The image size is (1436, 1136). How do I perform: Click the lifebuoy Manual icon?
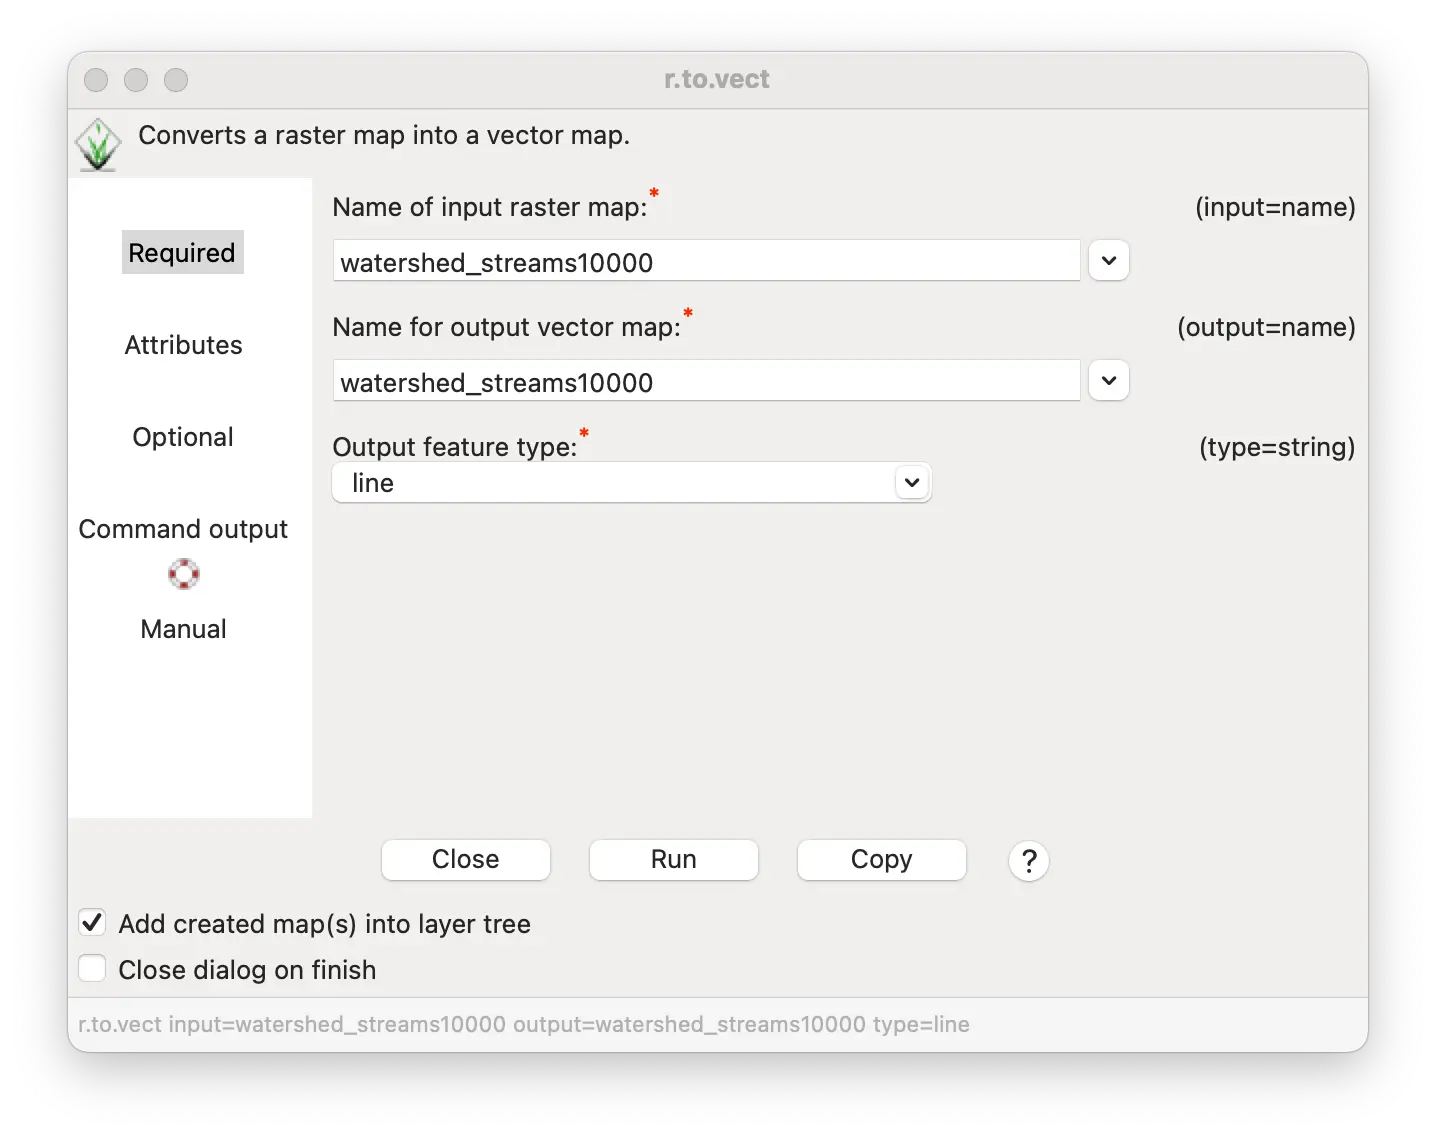click(184, 574)
